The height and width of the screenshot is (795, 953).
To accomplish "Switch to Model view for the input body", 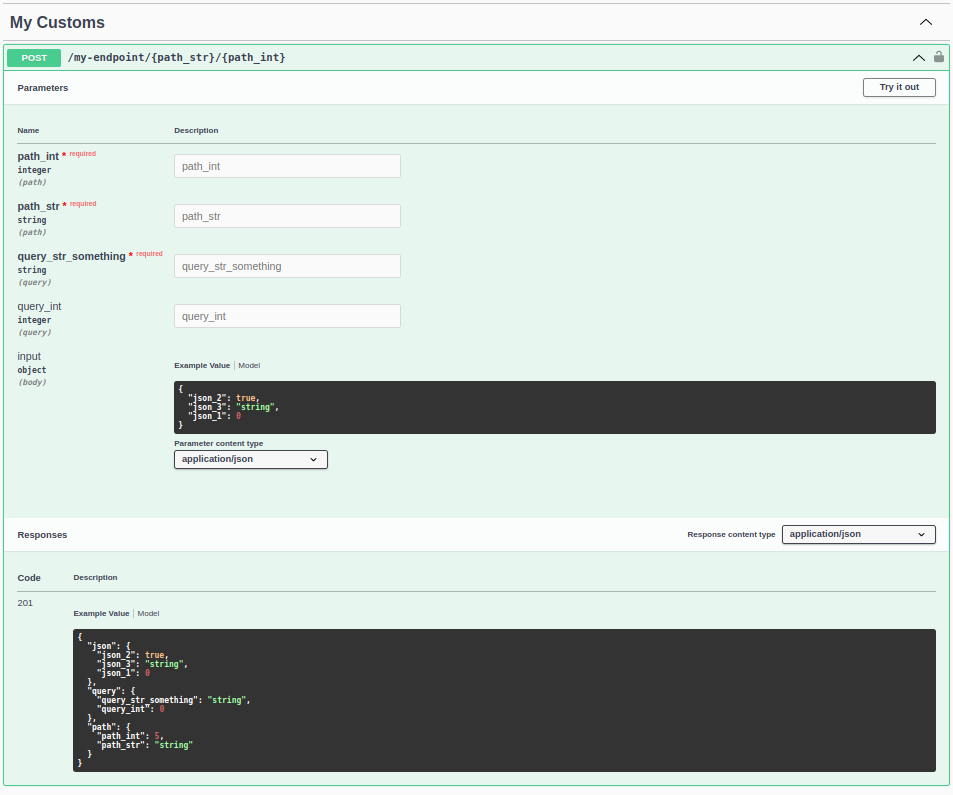I will click(248, 365).
